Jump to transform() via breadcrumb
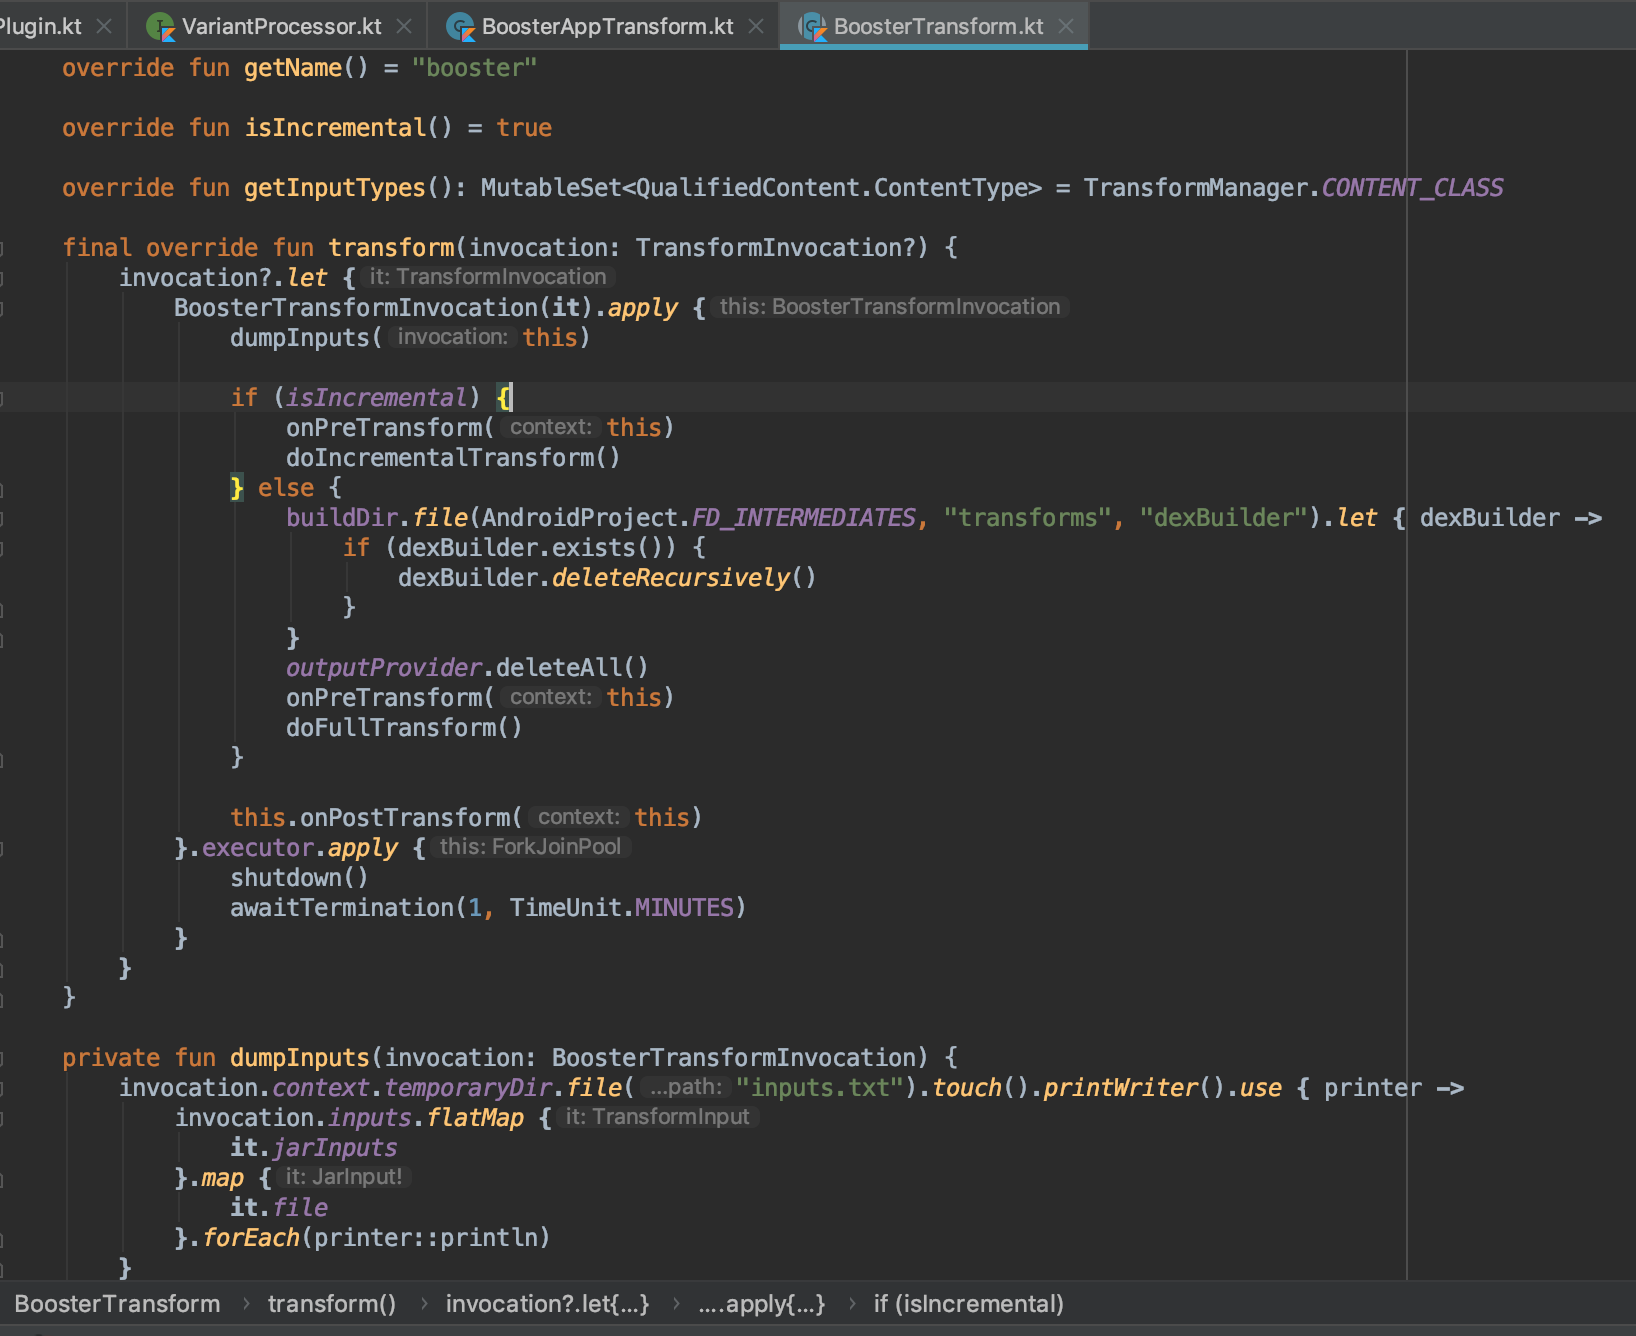 [331, 1304]
